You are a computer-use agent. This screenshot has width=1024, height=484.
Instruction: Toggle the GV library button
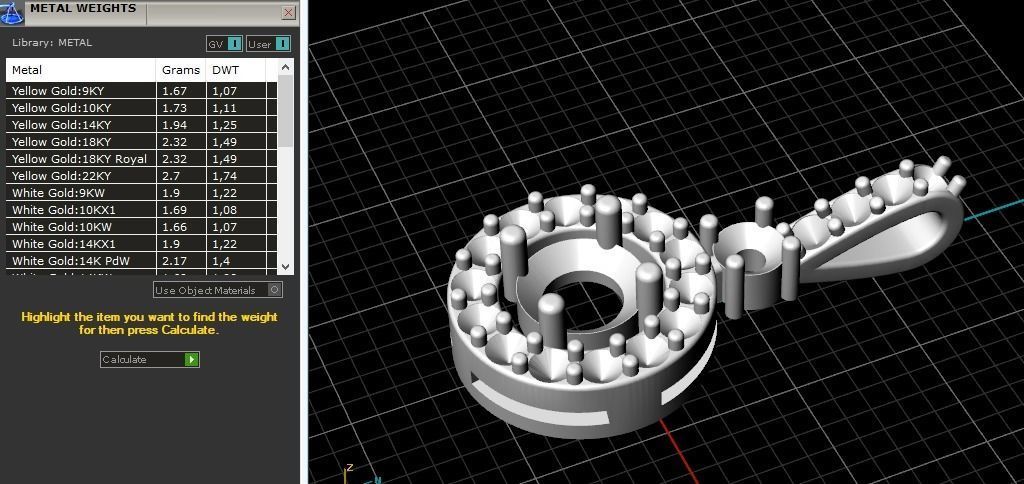(224, 44)
